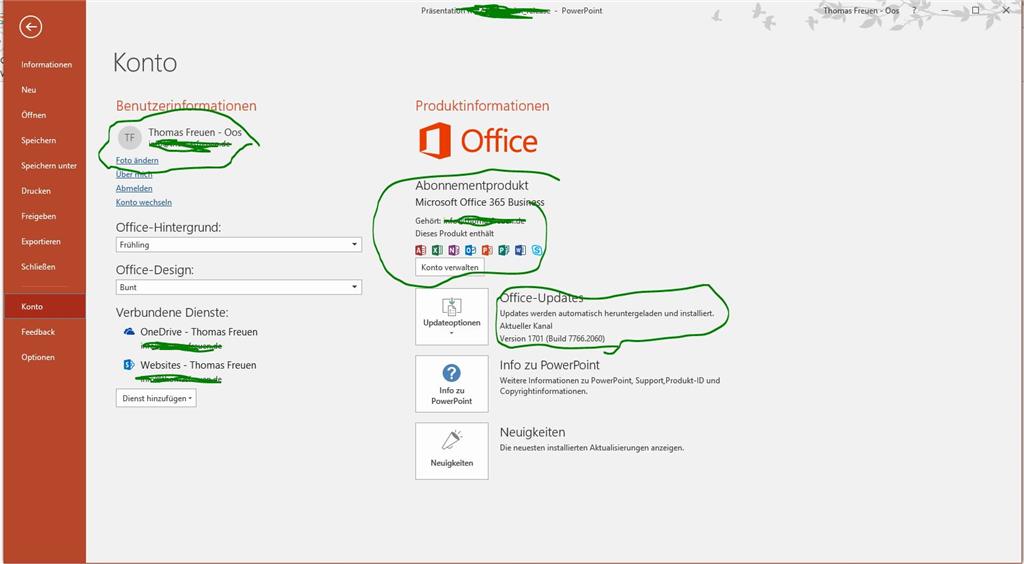This screenshot has width=1024, height=564.
Task: Click the Aktueller Kanal text
Action: pos(526,326)
